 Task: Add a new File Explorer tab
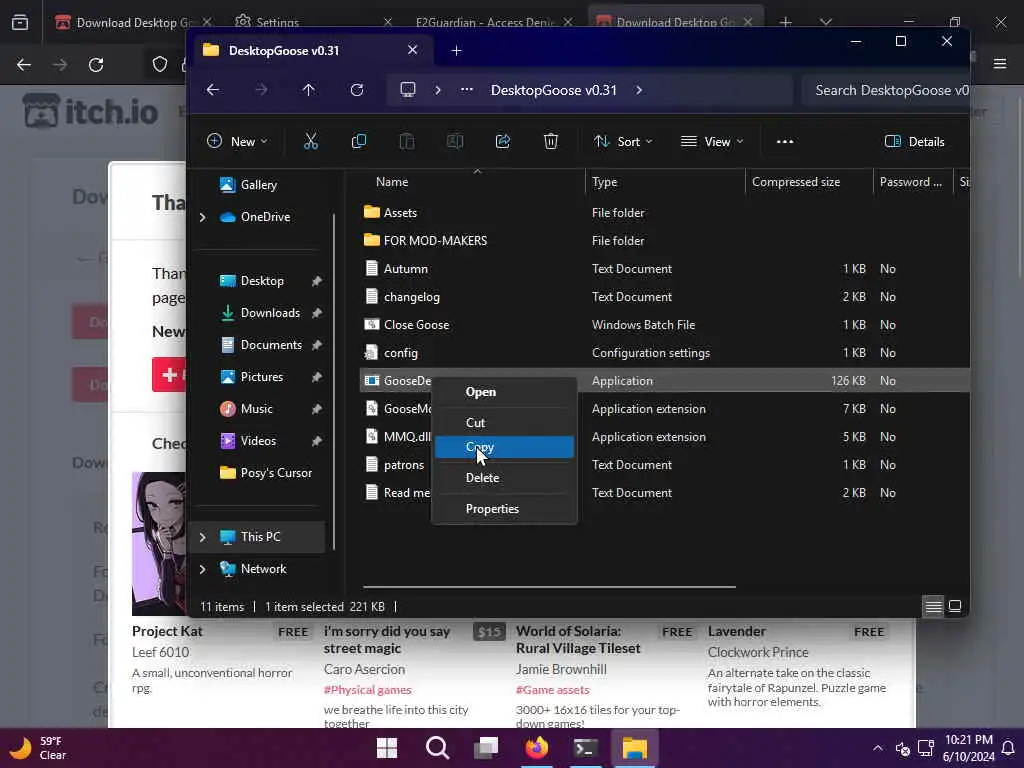click(456, 50)
